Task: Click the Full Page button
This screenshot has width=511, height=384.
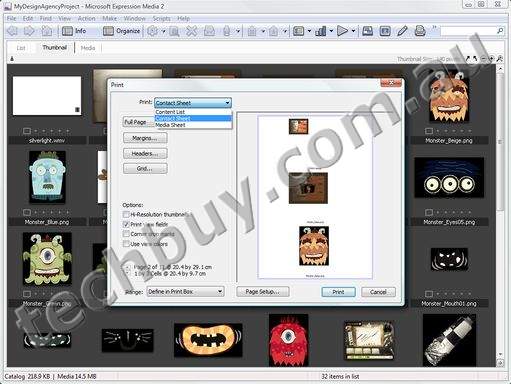Action: click(138, 122)
